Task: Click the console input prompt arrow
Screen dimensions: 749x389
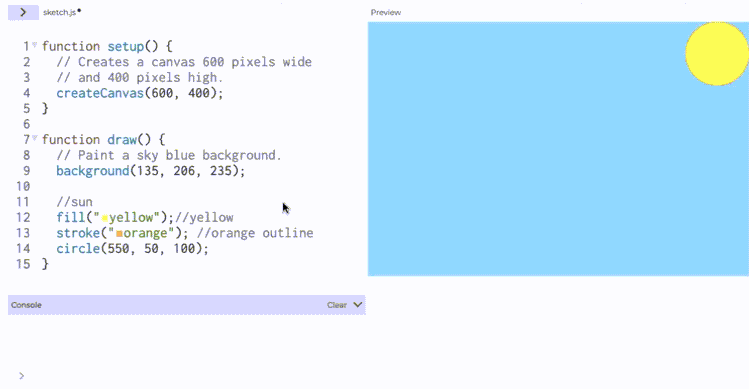Action: (x=21, y=376)
